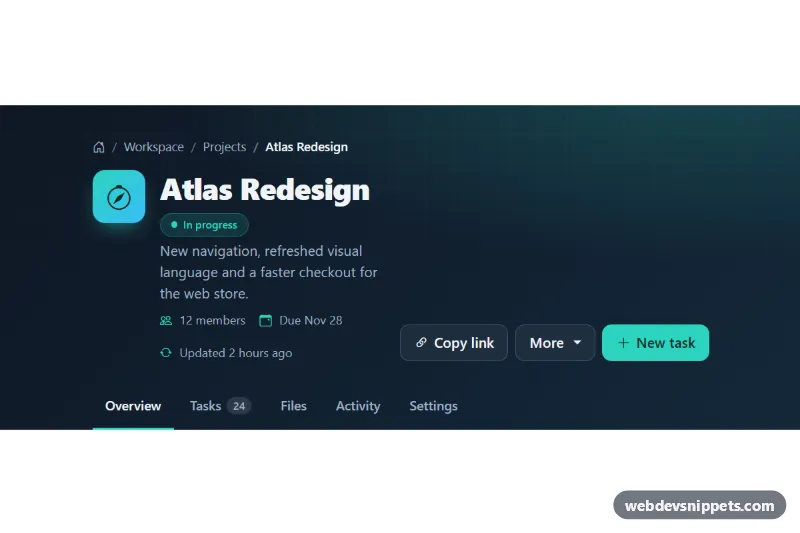Switch to the Files tab
800x533 pixels.
pos(293,406)
